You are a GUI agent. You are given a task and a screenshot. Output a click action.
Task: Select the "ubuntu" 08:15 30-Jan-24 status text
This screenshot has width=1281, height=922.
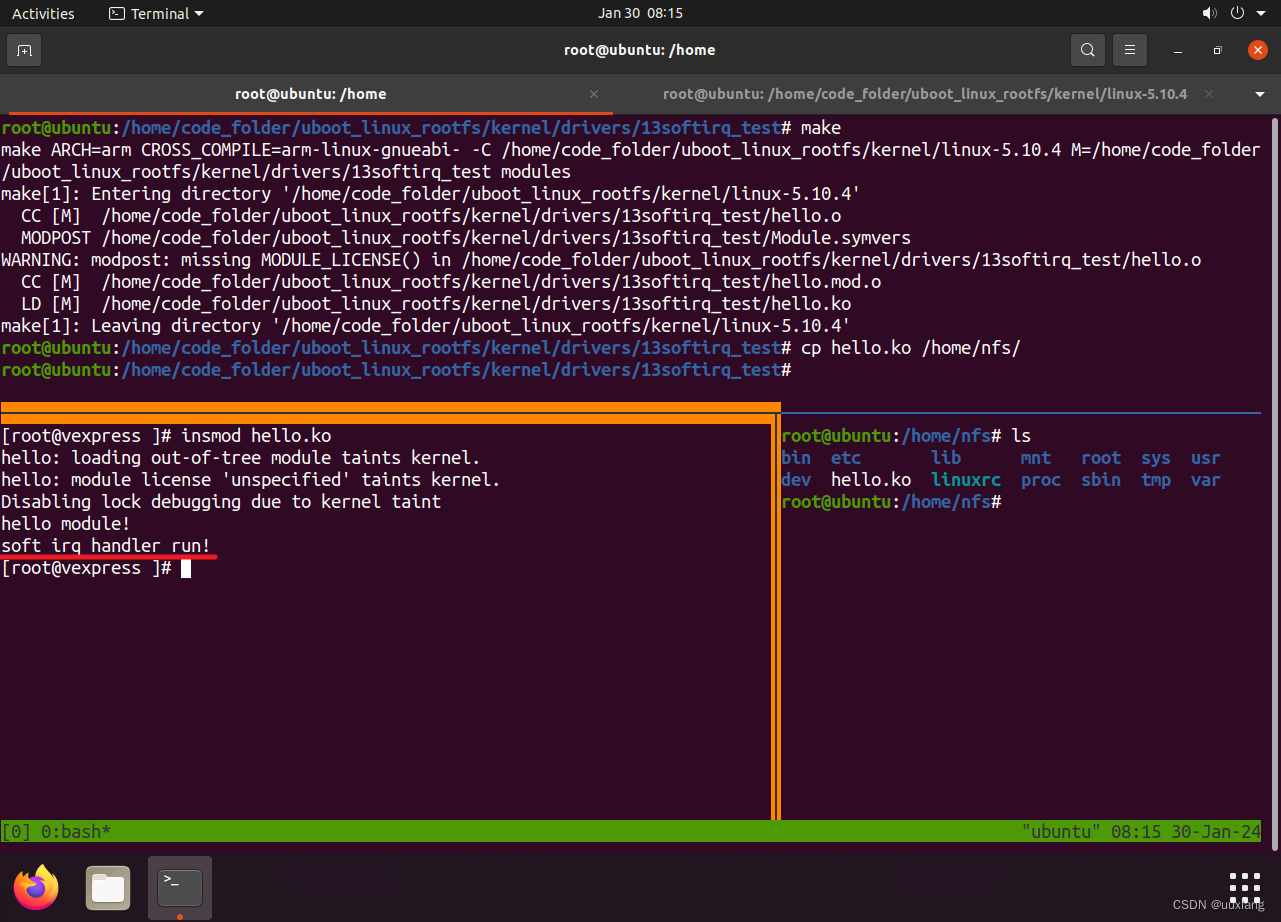(1141, 831)
